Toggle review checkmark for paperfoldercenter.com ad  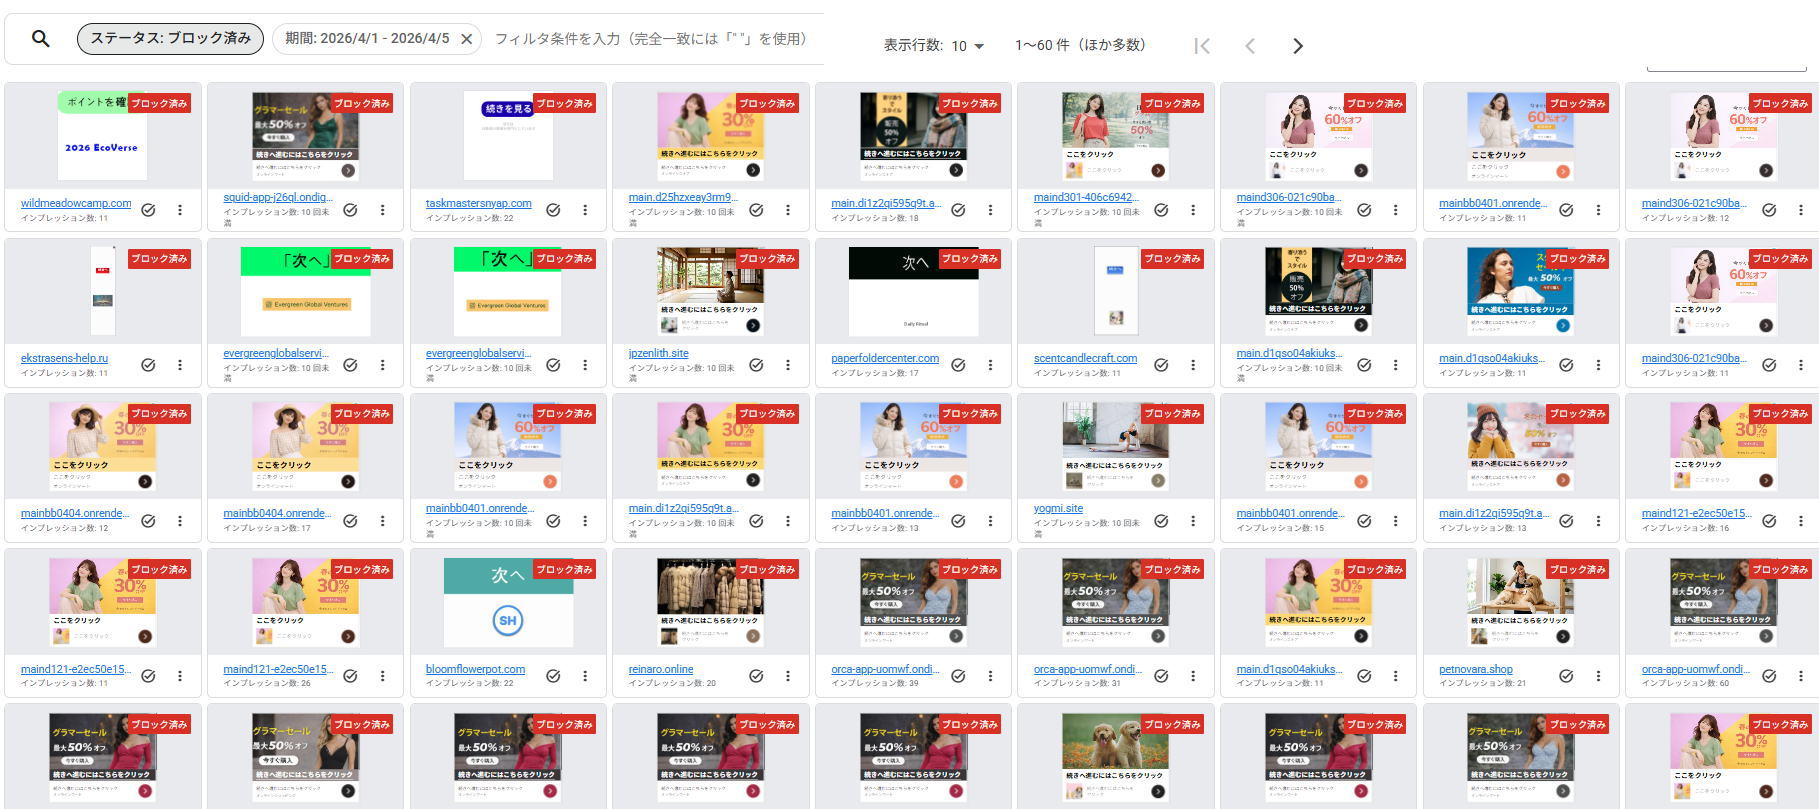click(x=958, y=365)
